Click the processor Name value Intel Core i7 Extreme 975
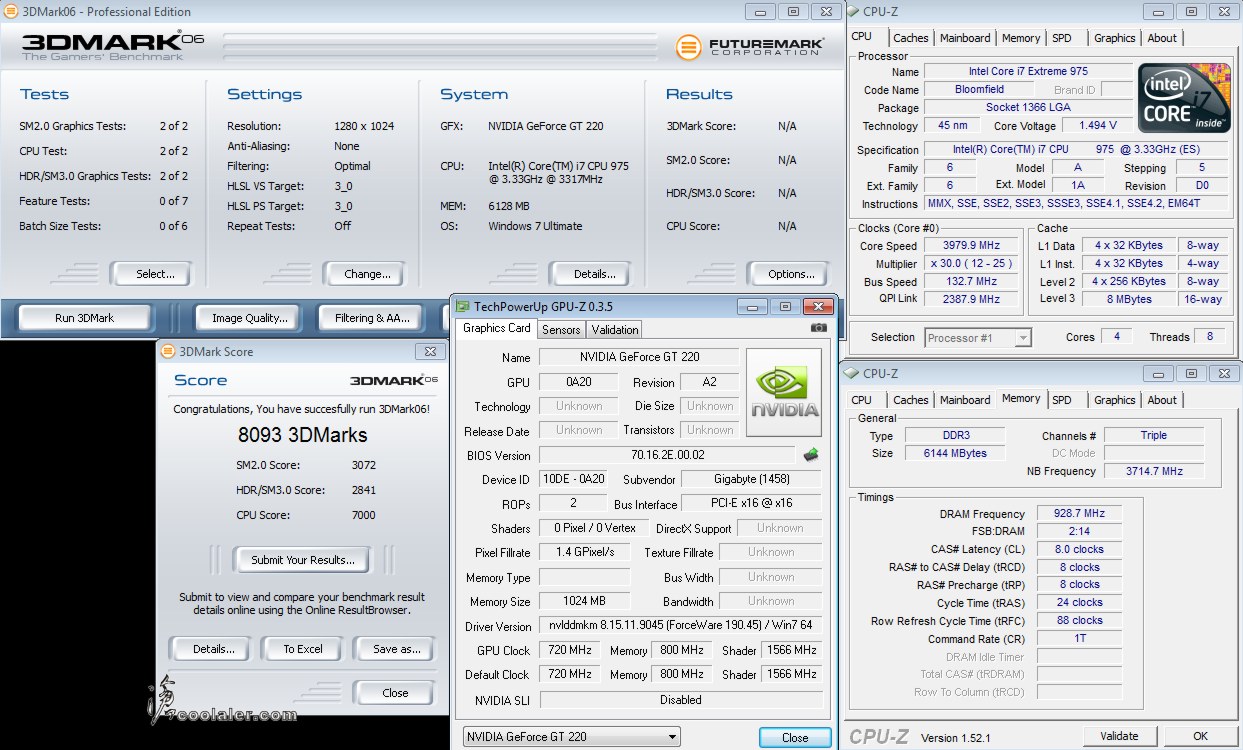This screenshot has width=1243, height=750. (x=1028, y=72)
